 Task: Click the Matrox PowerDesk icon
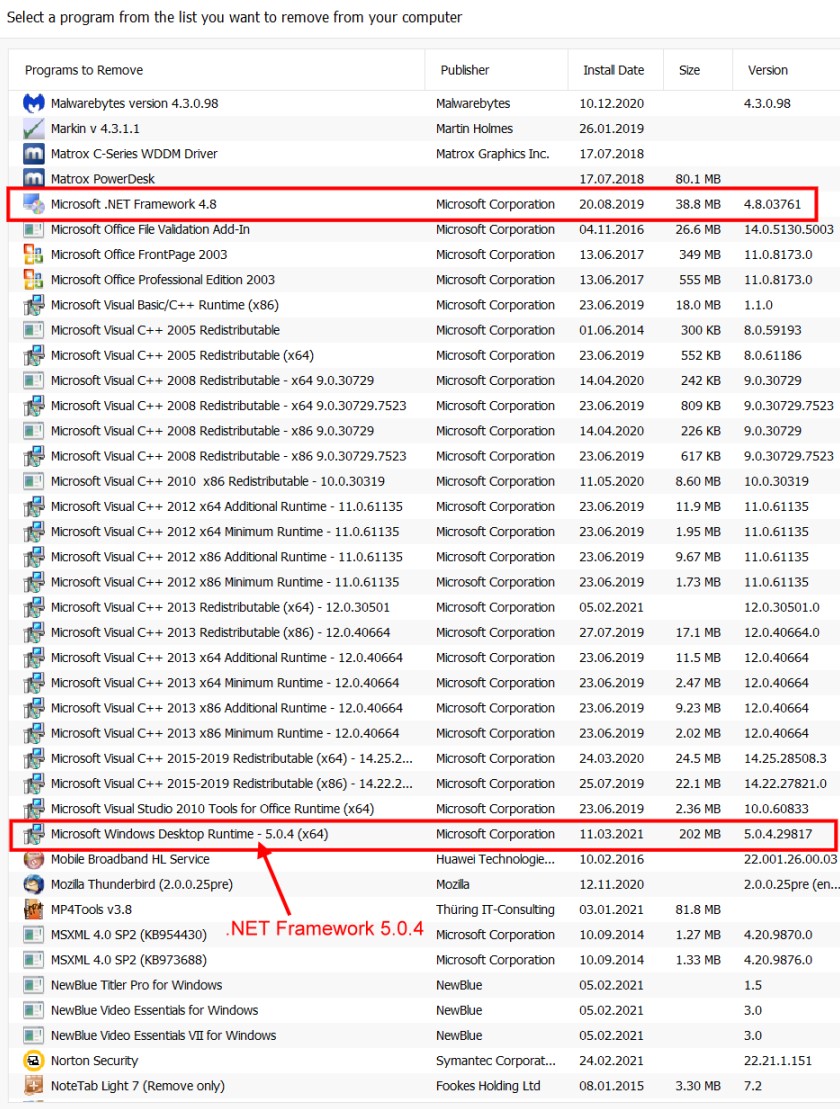point(33,179)
